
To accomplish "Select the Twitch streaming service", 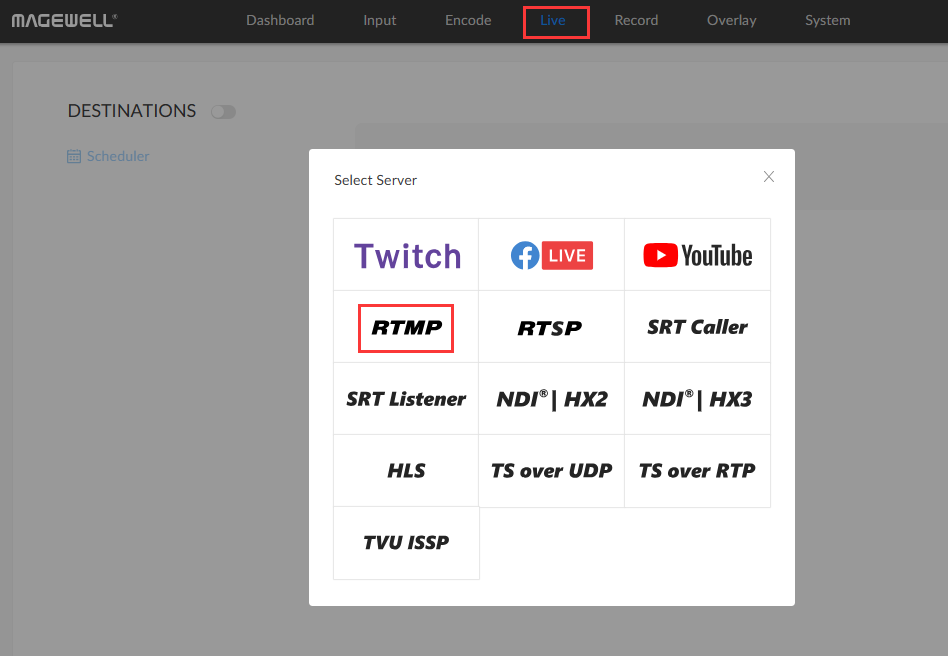I will 405,254.
